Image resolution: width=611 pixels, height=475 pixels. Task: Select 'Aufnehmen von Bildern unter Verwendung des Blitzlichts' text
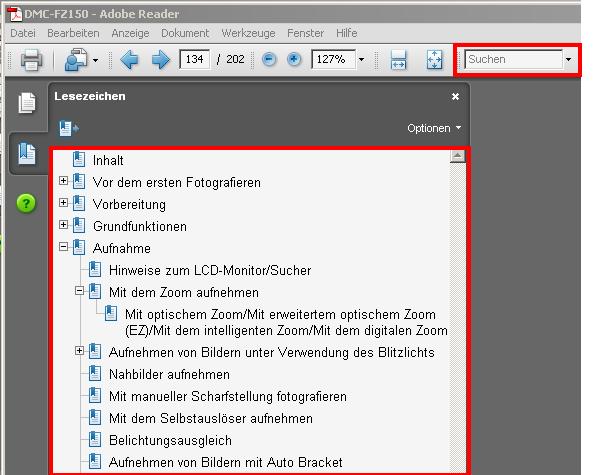[272, 352]
